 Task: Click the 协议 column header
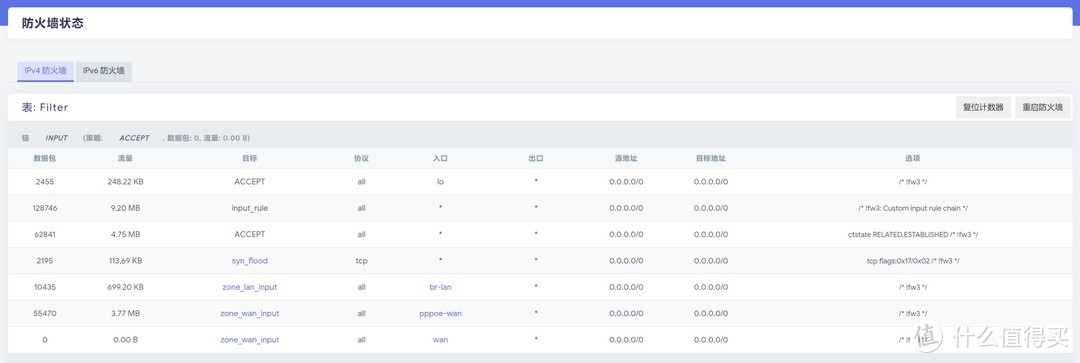[x=362, y=158]
